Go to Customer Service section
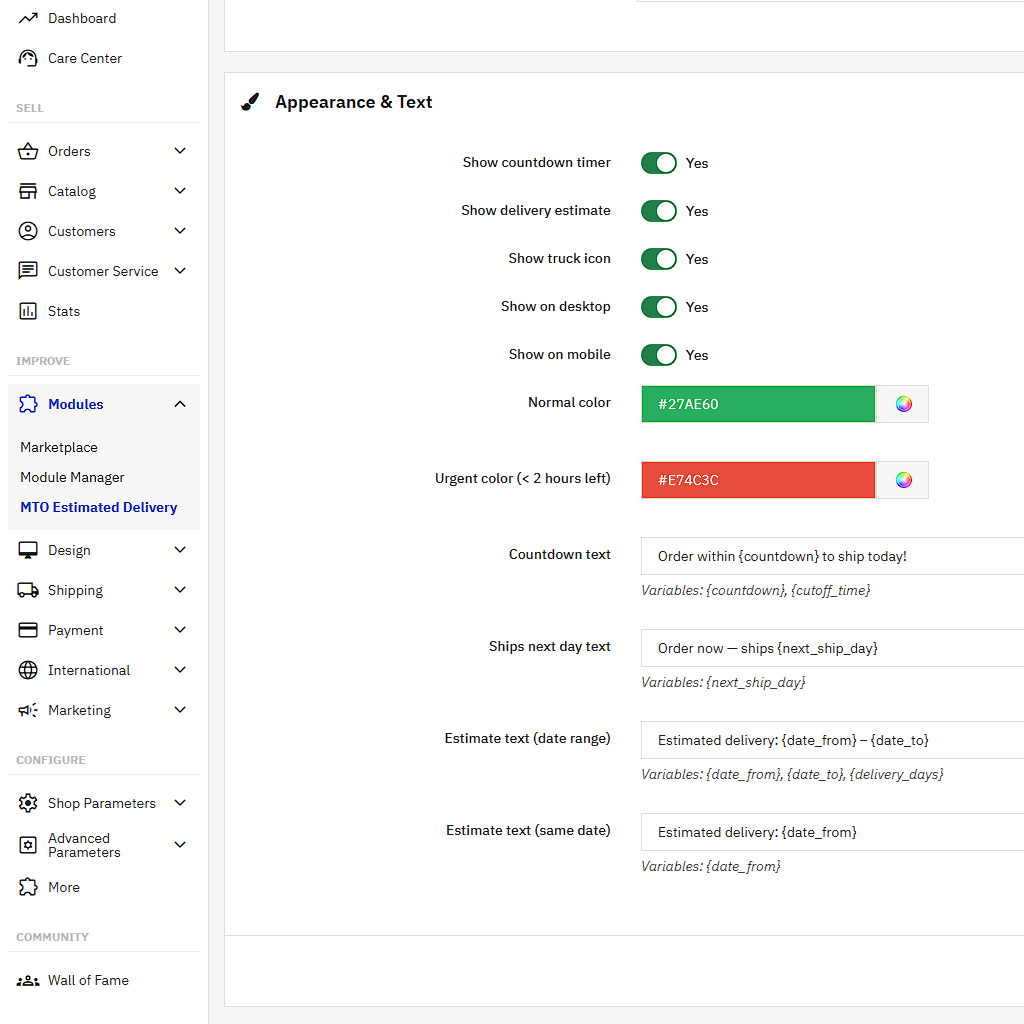Screen dimensions: 1024x1024 (x=102, y=271)
